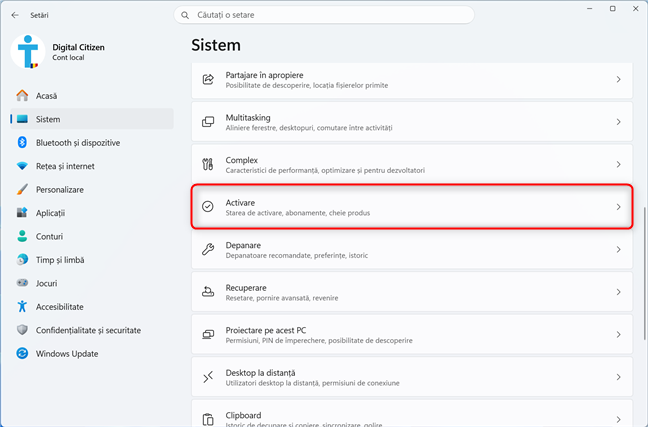
Task: Click the Proiectare pe acest PC icon
Action: (208, 334)
